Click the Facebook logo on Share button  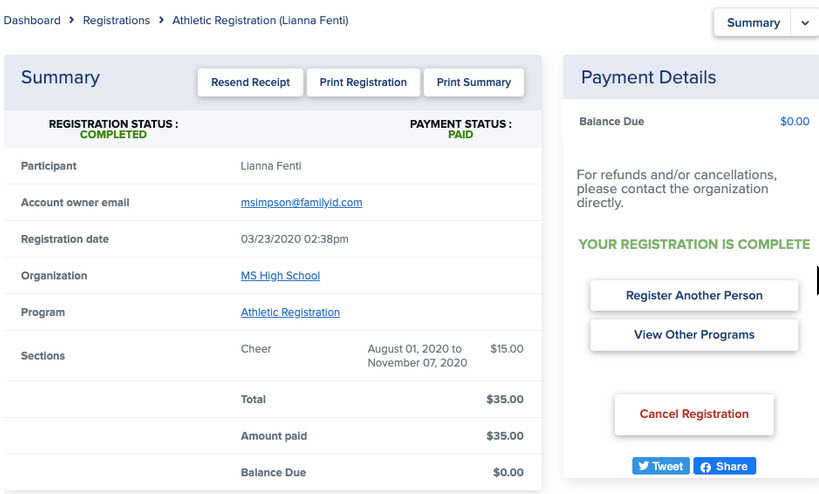705,467
